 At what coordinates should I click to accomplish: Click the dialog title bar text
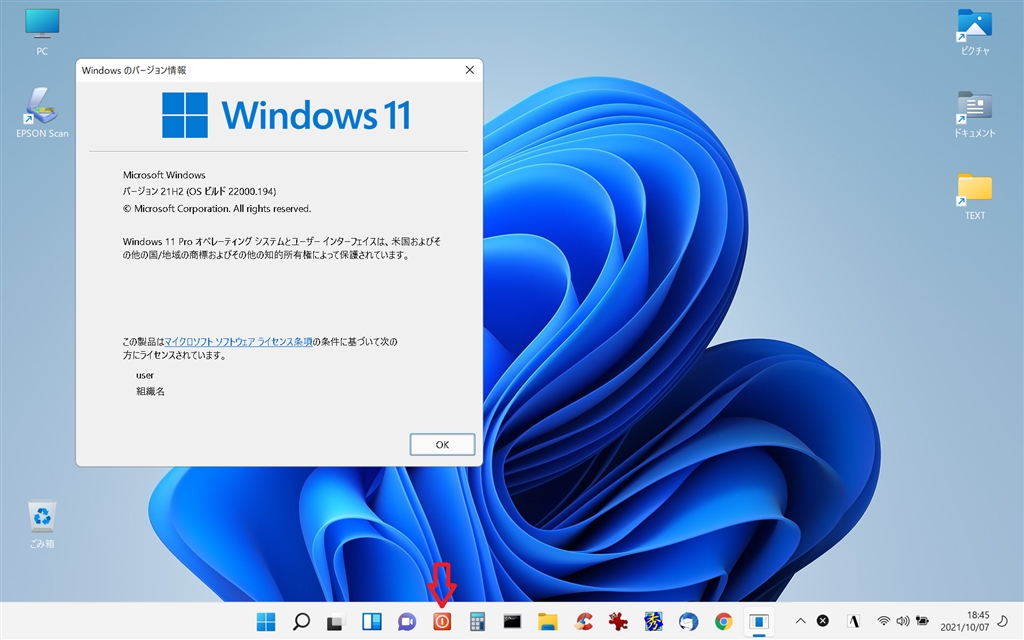tap(134, 71)
